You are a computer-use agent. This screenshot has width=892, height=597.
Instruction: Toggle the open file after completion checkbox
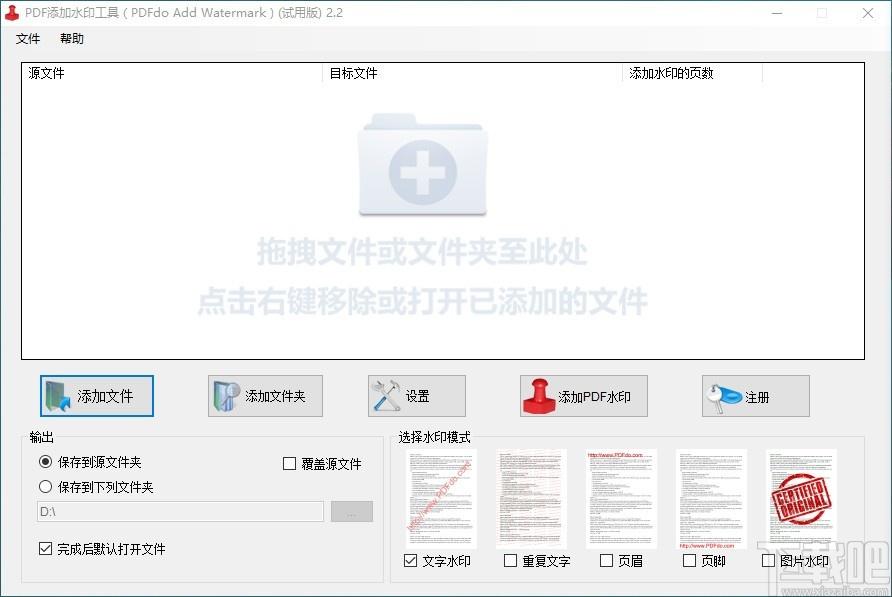coord(45,549)
